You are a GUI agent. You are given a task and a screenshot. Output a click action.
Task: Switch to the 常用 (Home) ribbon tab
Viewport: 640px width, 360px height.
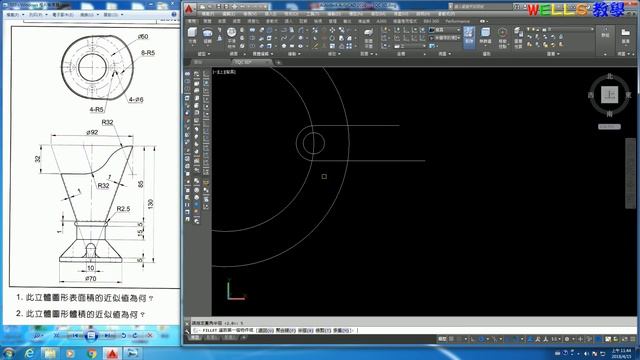pos(192,21)
